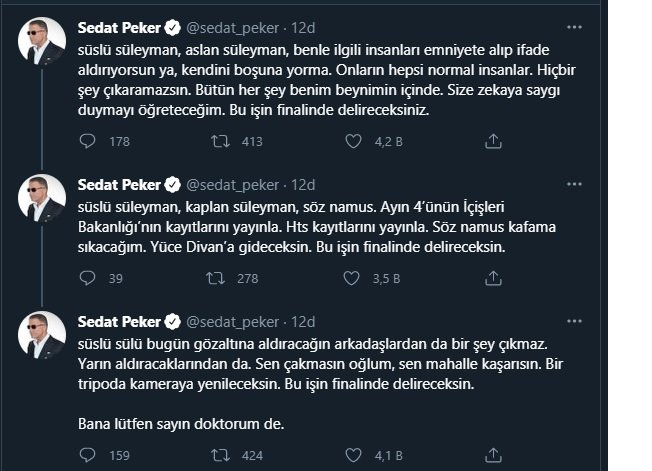
Task: Reply to the tweet with 39 comments
Action: [87, 278]
